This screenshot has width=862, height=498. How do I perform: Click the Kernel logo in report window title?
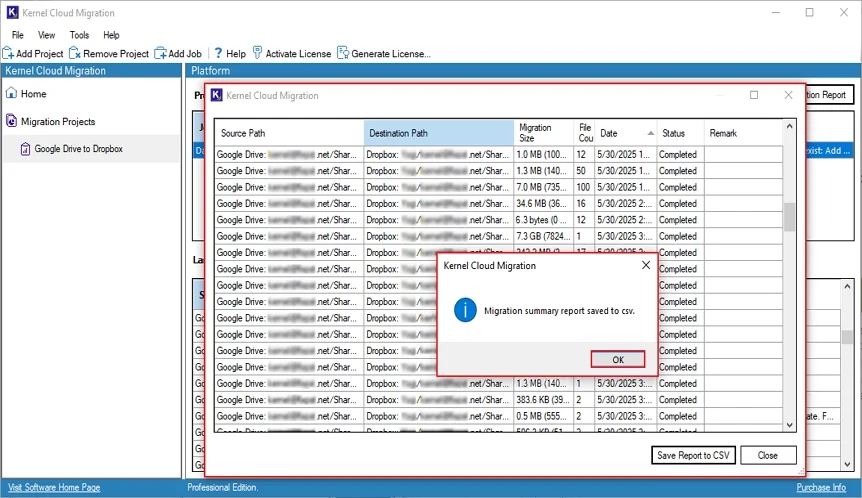click(x=217, y=95)
